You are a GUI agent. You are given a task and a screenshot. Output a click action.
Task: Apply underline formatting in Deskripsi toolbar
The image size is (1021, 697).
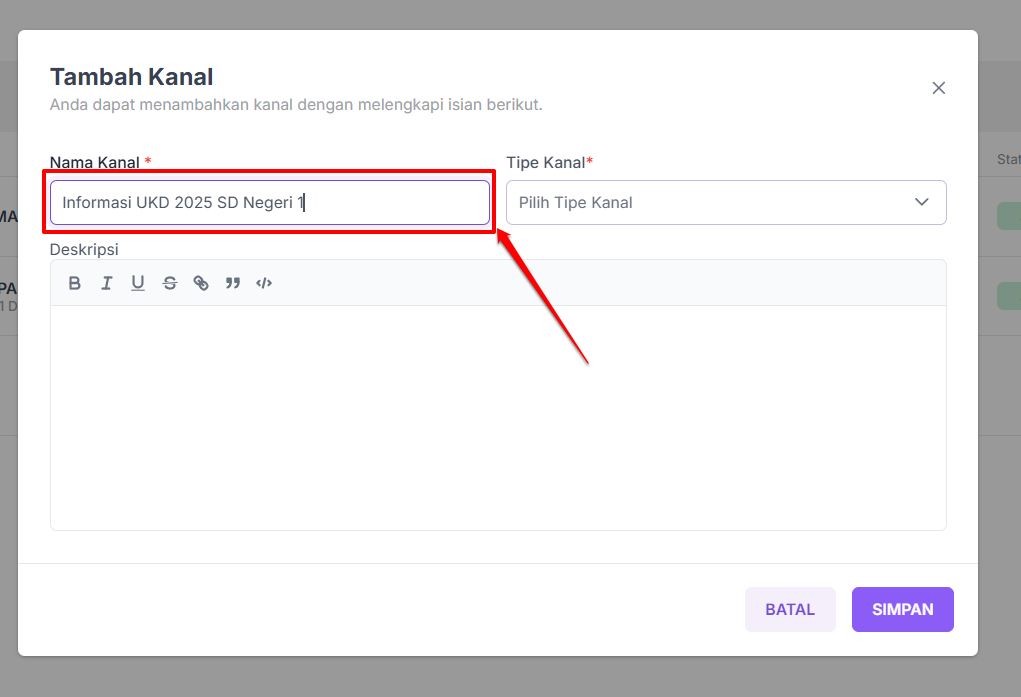(x=137, y=283)
